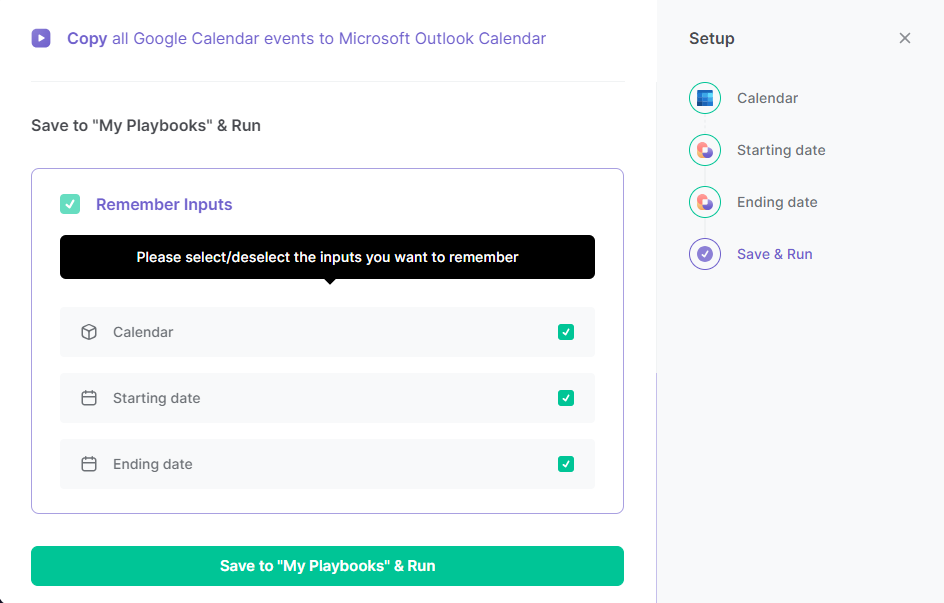Uncheck the Calendar input checkbox

point(566,332)
